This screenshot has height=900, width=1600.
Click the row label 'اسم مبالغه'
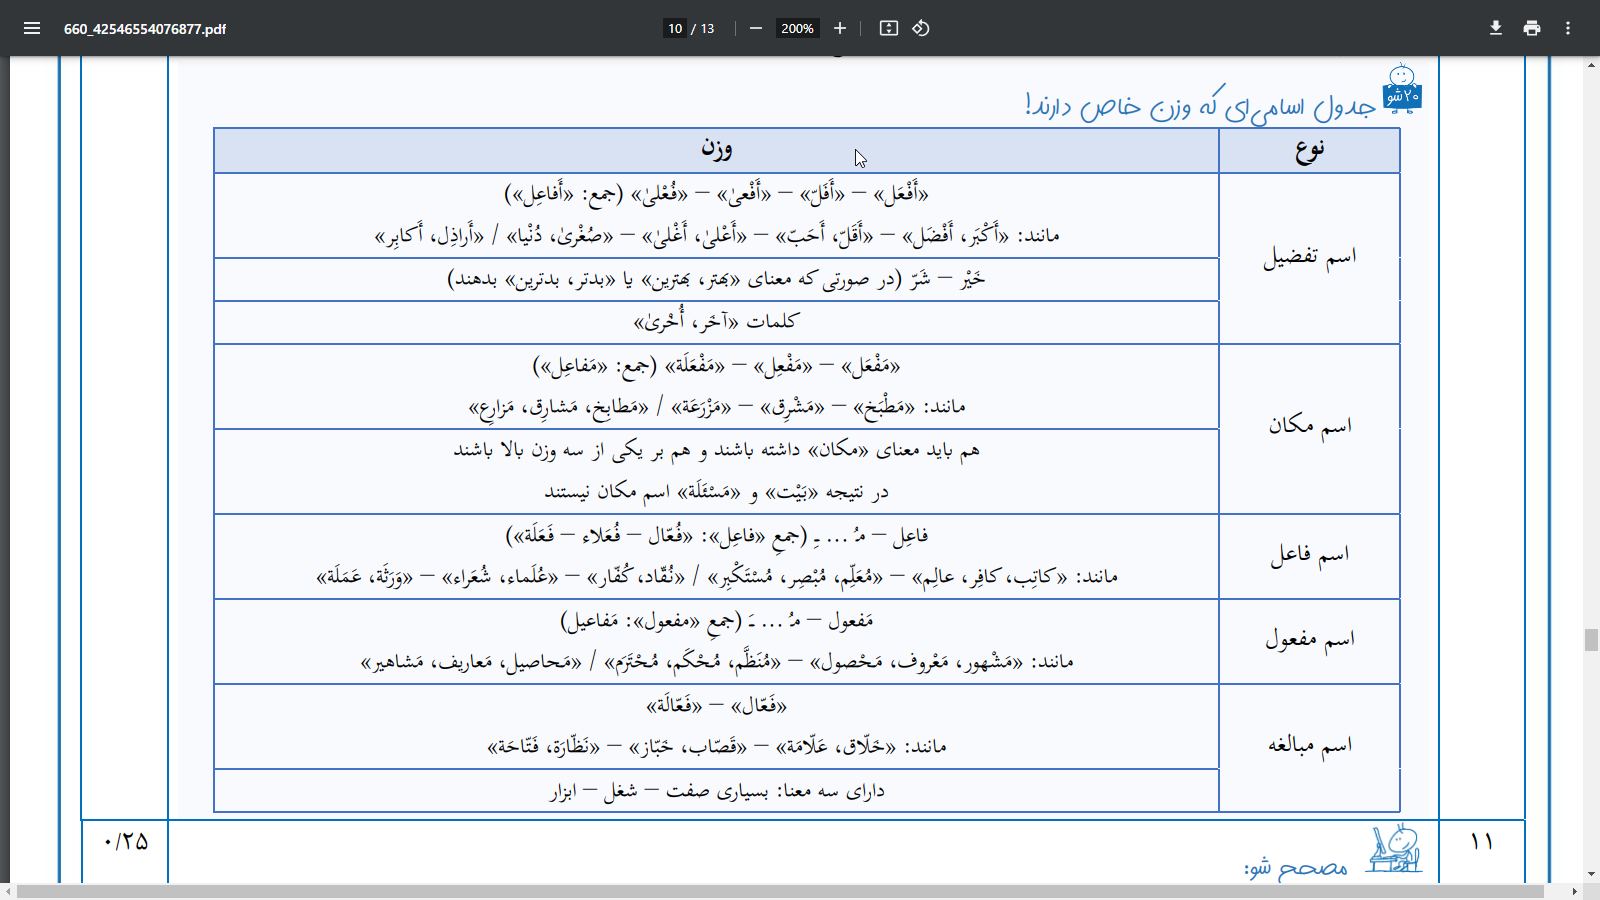click(1310, 746)
